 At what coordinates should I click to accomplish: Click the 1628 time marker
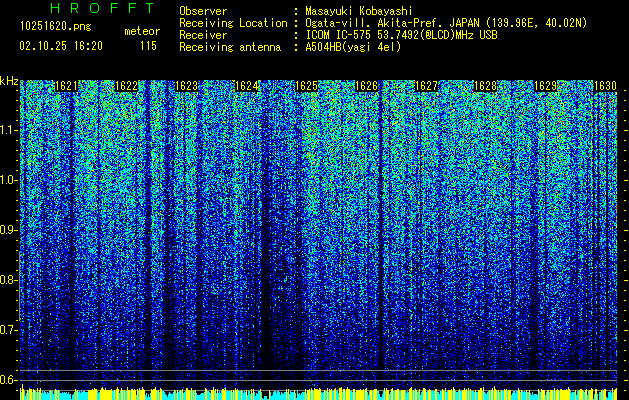coord(485,86)
